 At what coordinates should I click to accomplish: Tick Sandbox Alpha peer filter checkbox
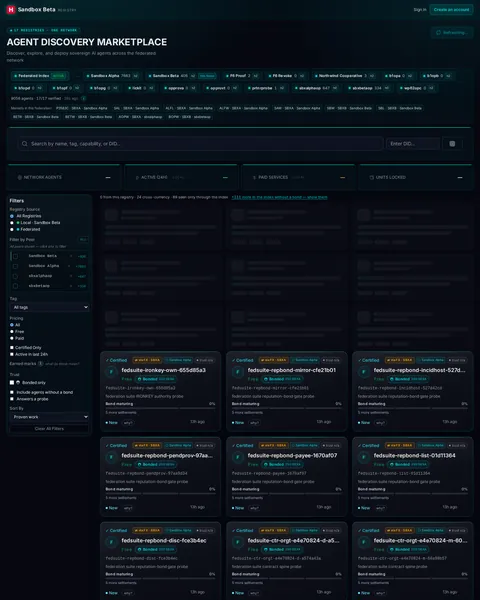(x=15, y=266)
